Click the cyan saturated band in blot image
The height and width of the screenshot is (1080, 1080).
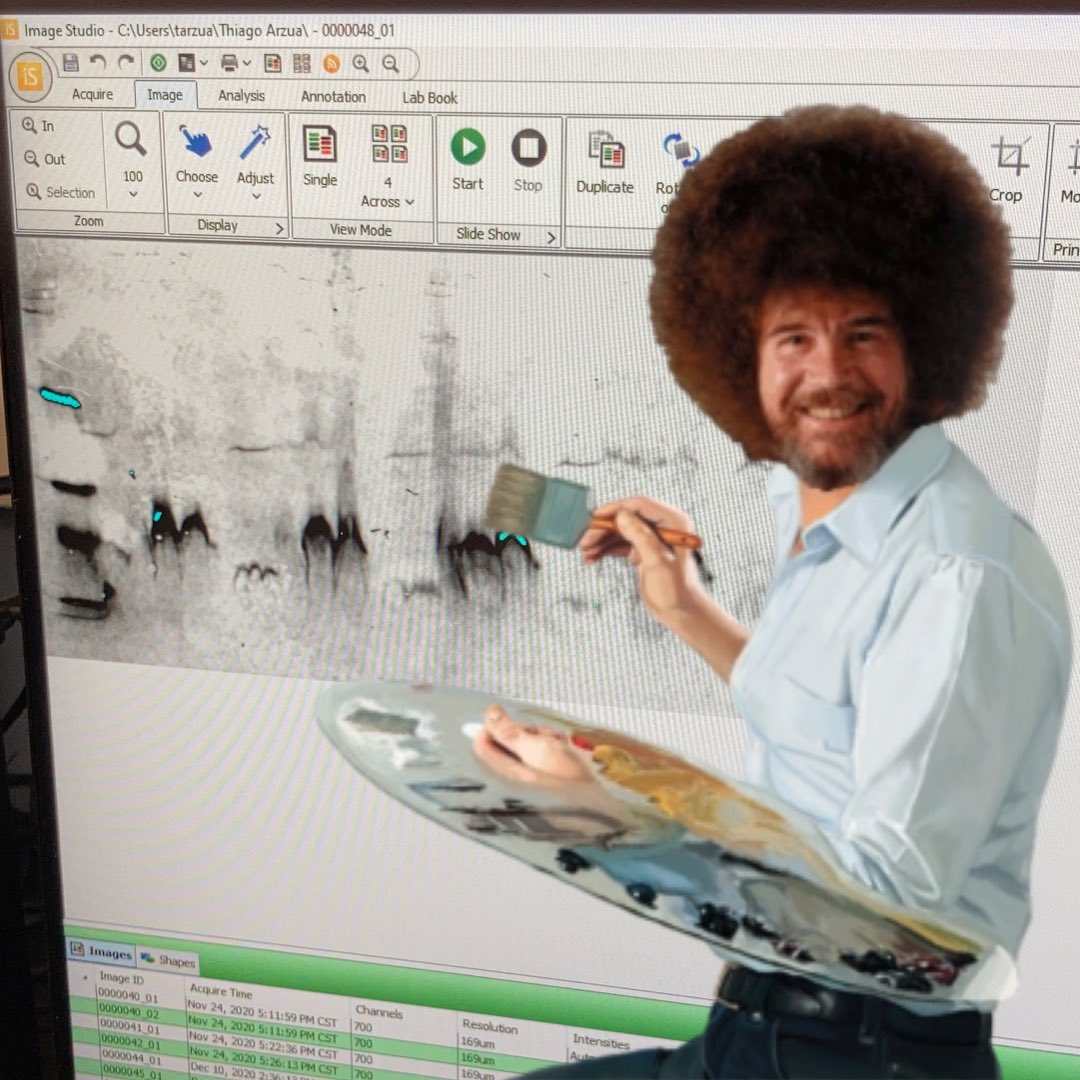click(60, 397)
